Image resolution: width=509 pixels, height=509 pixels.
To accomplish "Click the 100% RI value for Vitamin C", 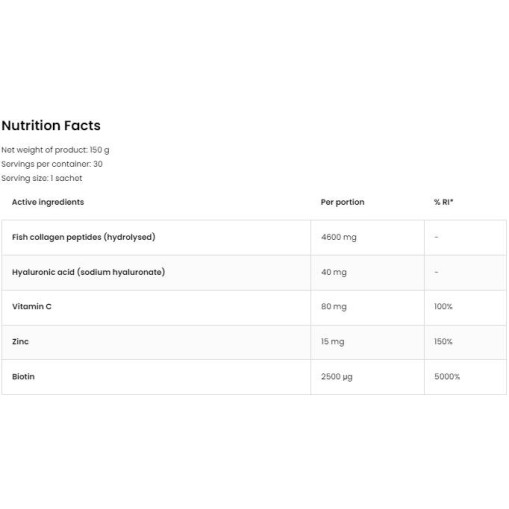I will pos(443,306).
